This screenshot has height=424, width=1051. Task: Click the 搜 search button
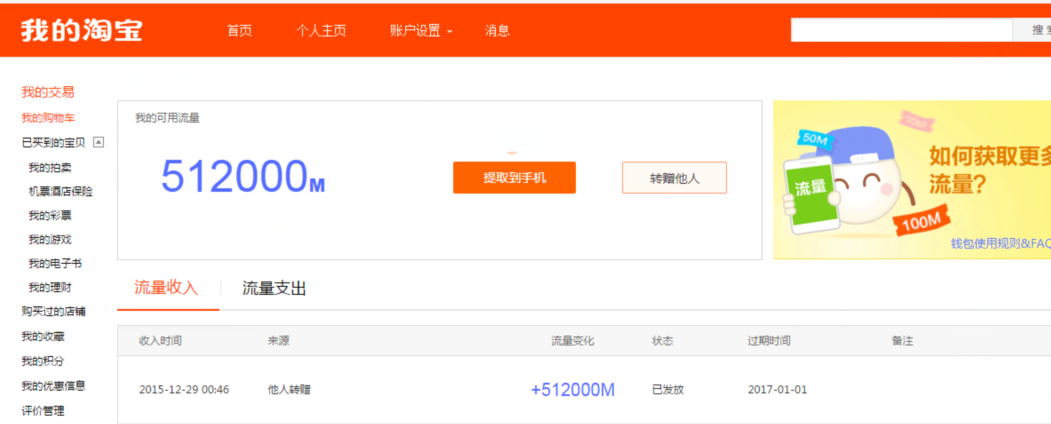(x=1032, y=30)
